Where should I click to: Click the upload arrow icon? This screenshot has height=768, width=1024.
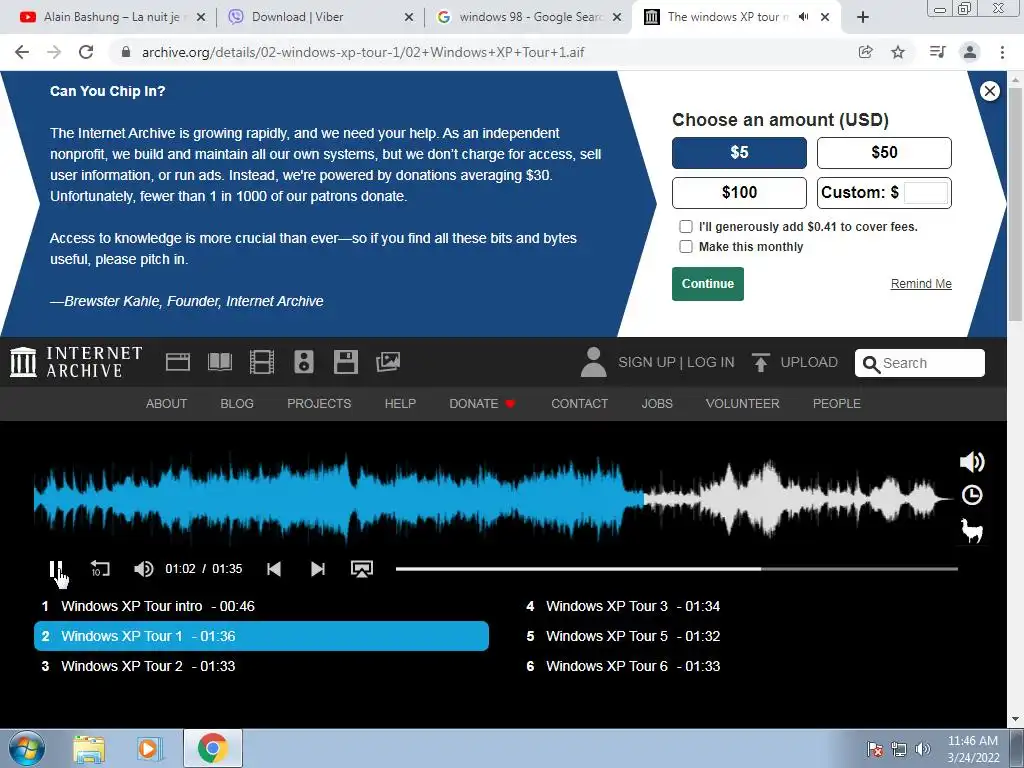pos(760,362)
